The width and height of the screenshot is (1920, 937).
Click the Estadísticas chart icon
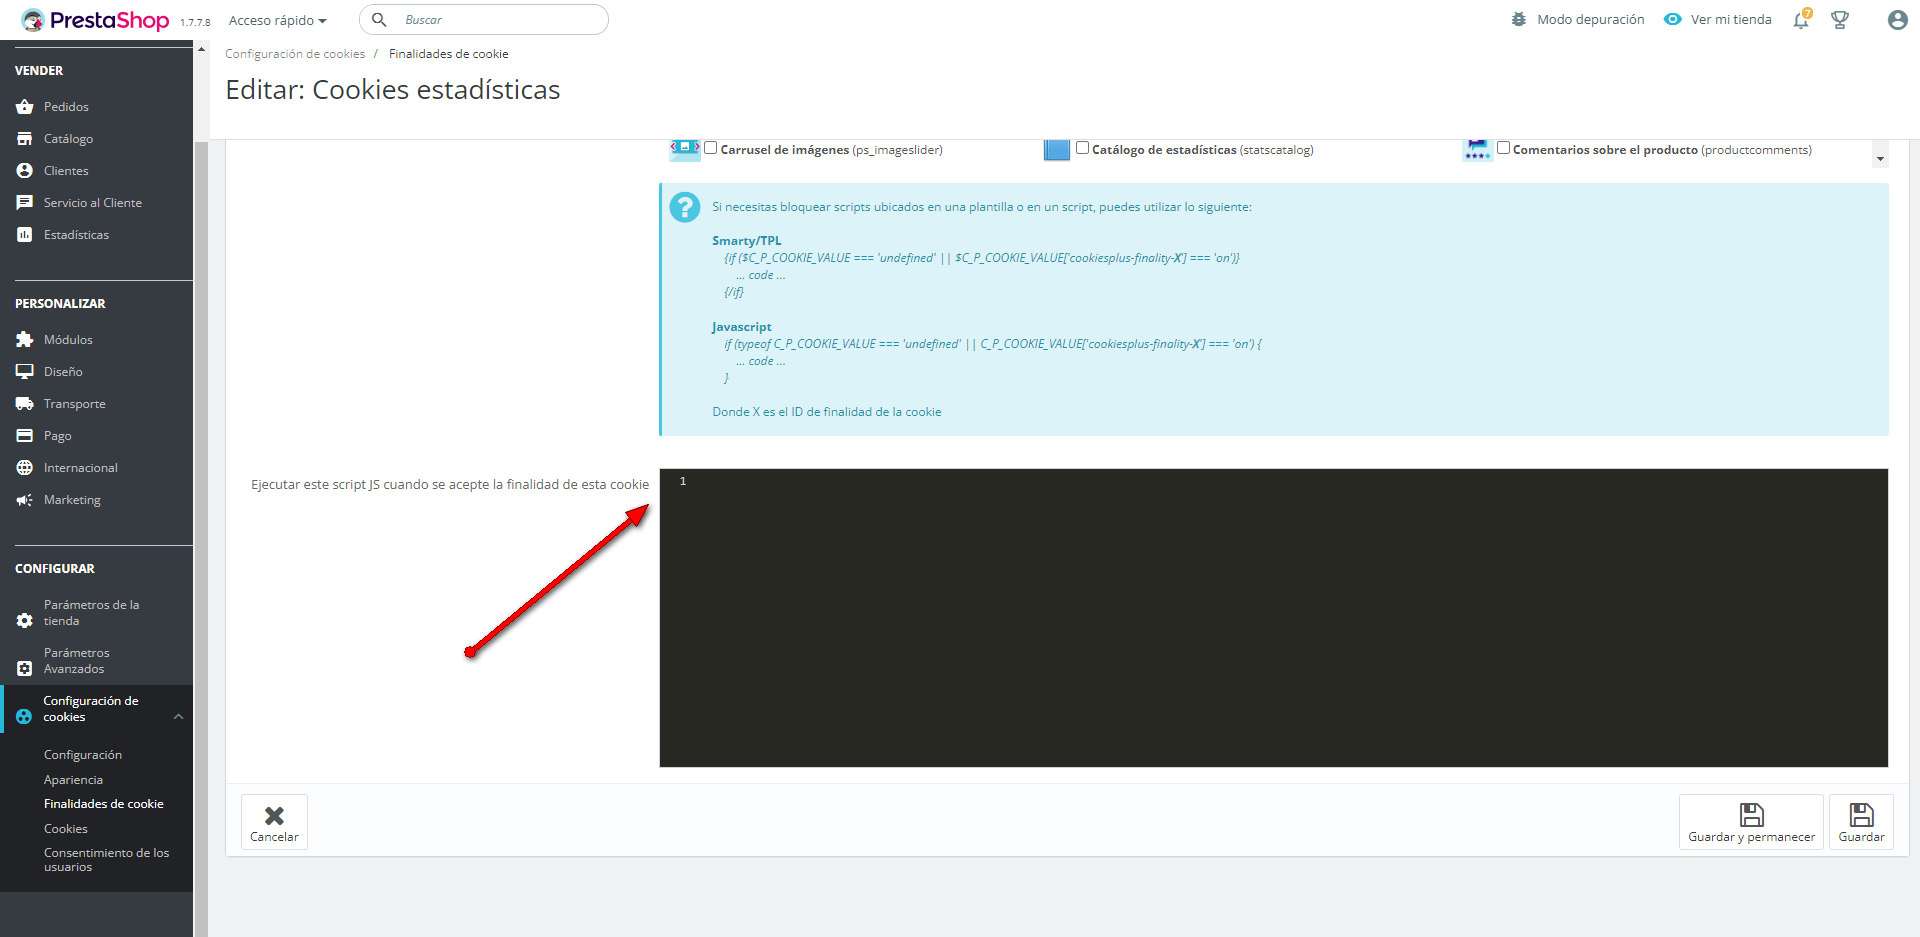(x=25, y=235)
